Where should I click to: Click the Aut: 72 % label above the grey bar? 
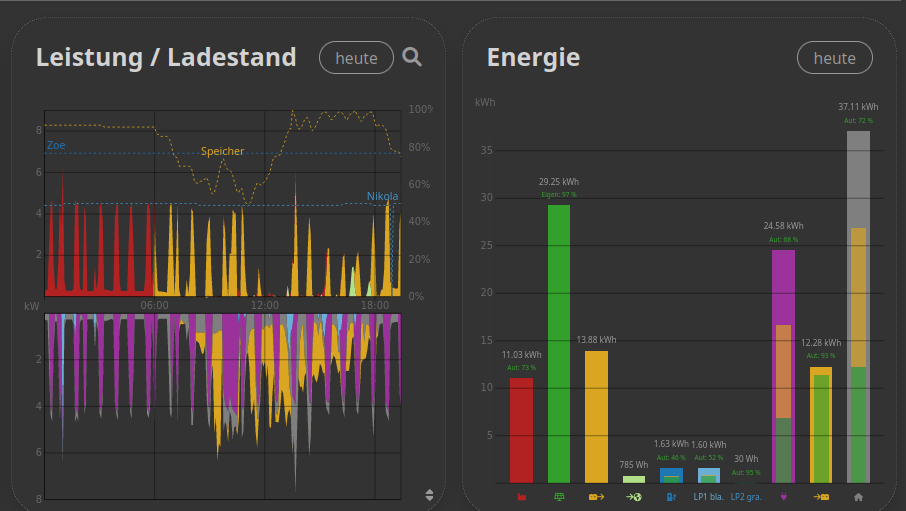click(x=858, y=121)
